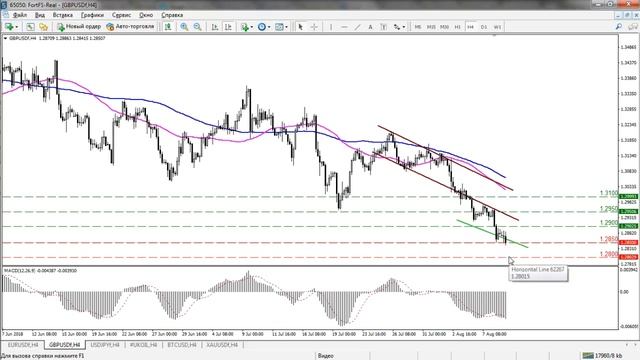Select the trendline drawing tool
This screenshot has width=640, height=360.
coord(358,27)
